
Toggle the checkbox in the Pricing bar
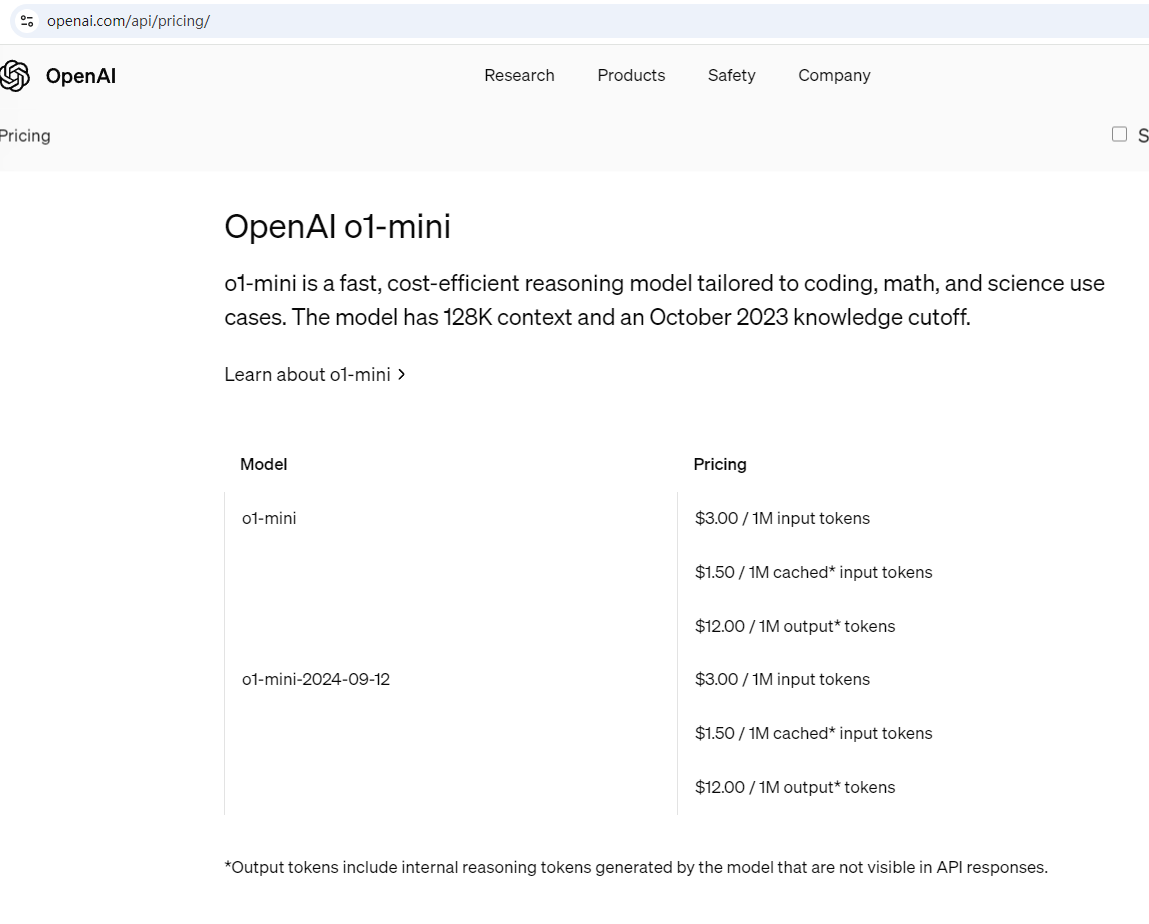[1119, 134]
